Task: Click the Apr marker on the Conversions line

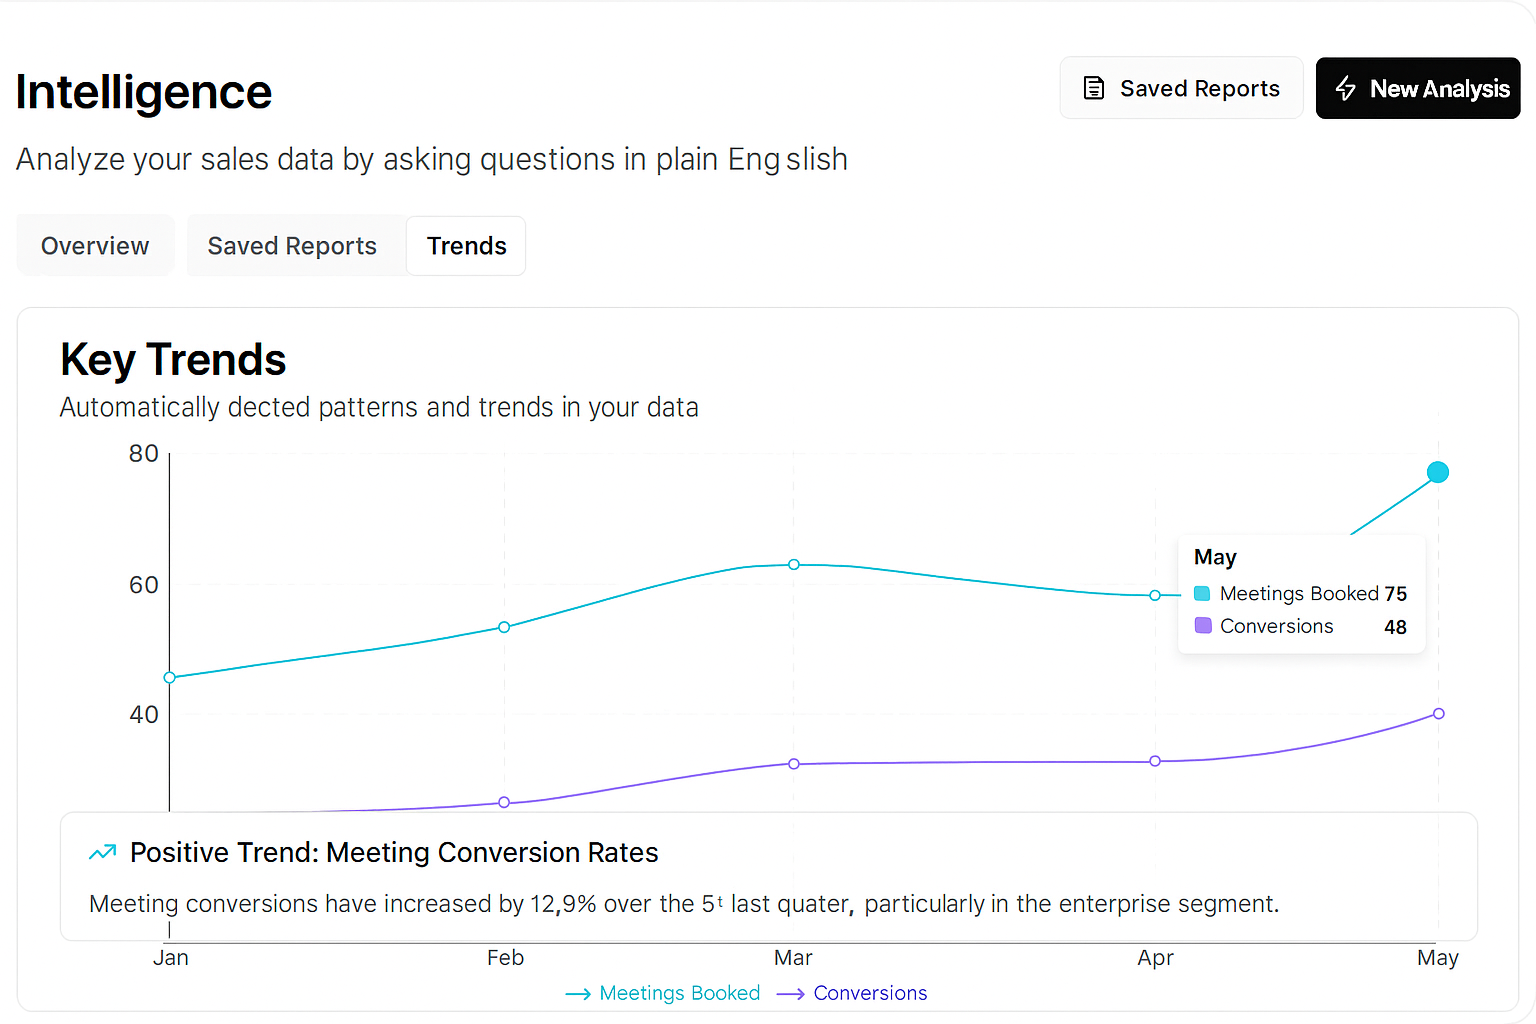Action: coord(1155,760)
